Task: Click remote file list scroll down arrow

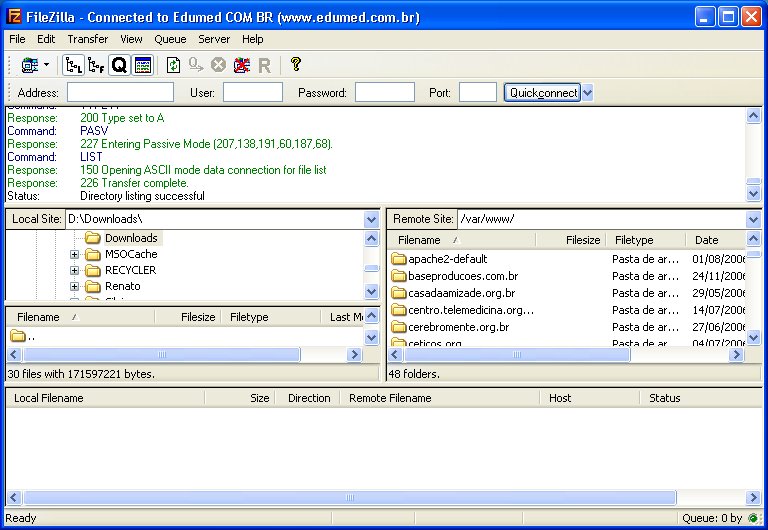Action: click(x=753, y=337)
